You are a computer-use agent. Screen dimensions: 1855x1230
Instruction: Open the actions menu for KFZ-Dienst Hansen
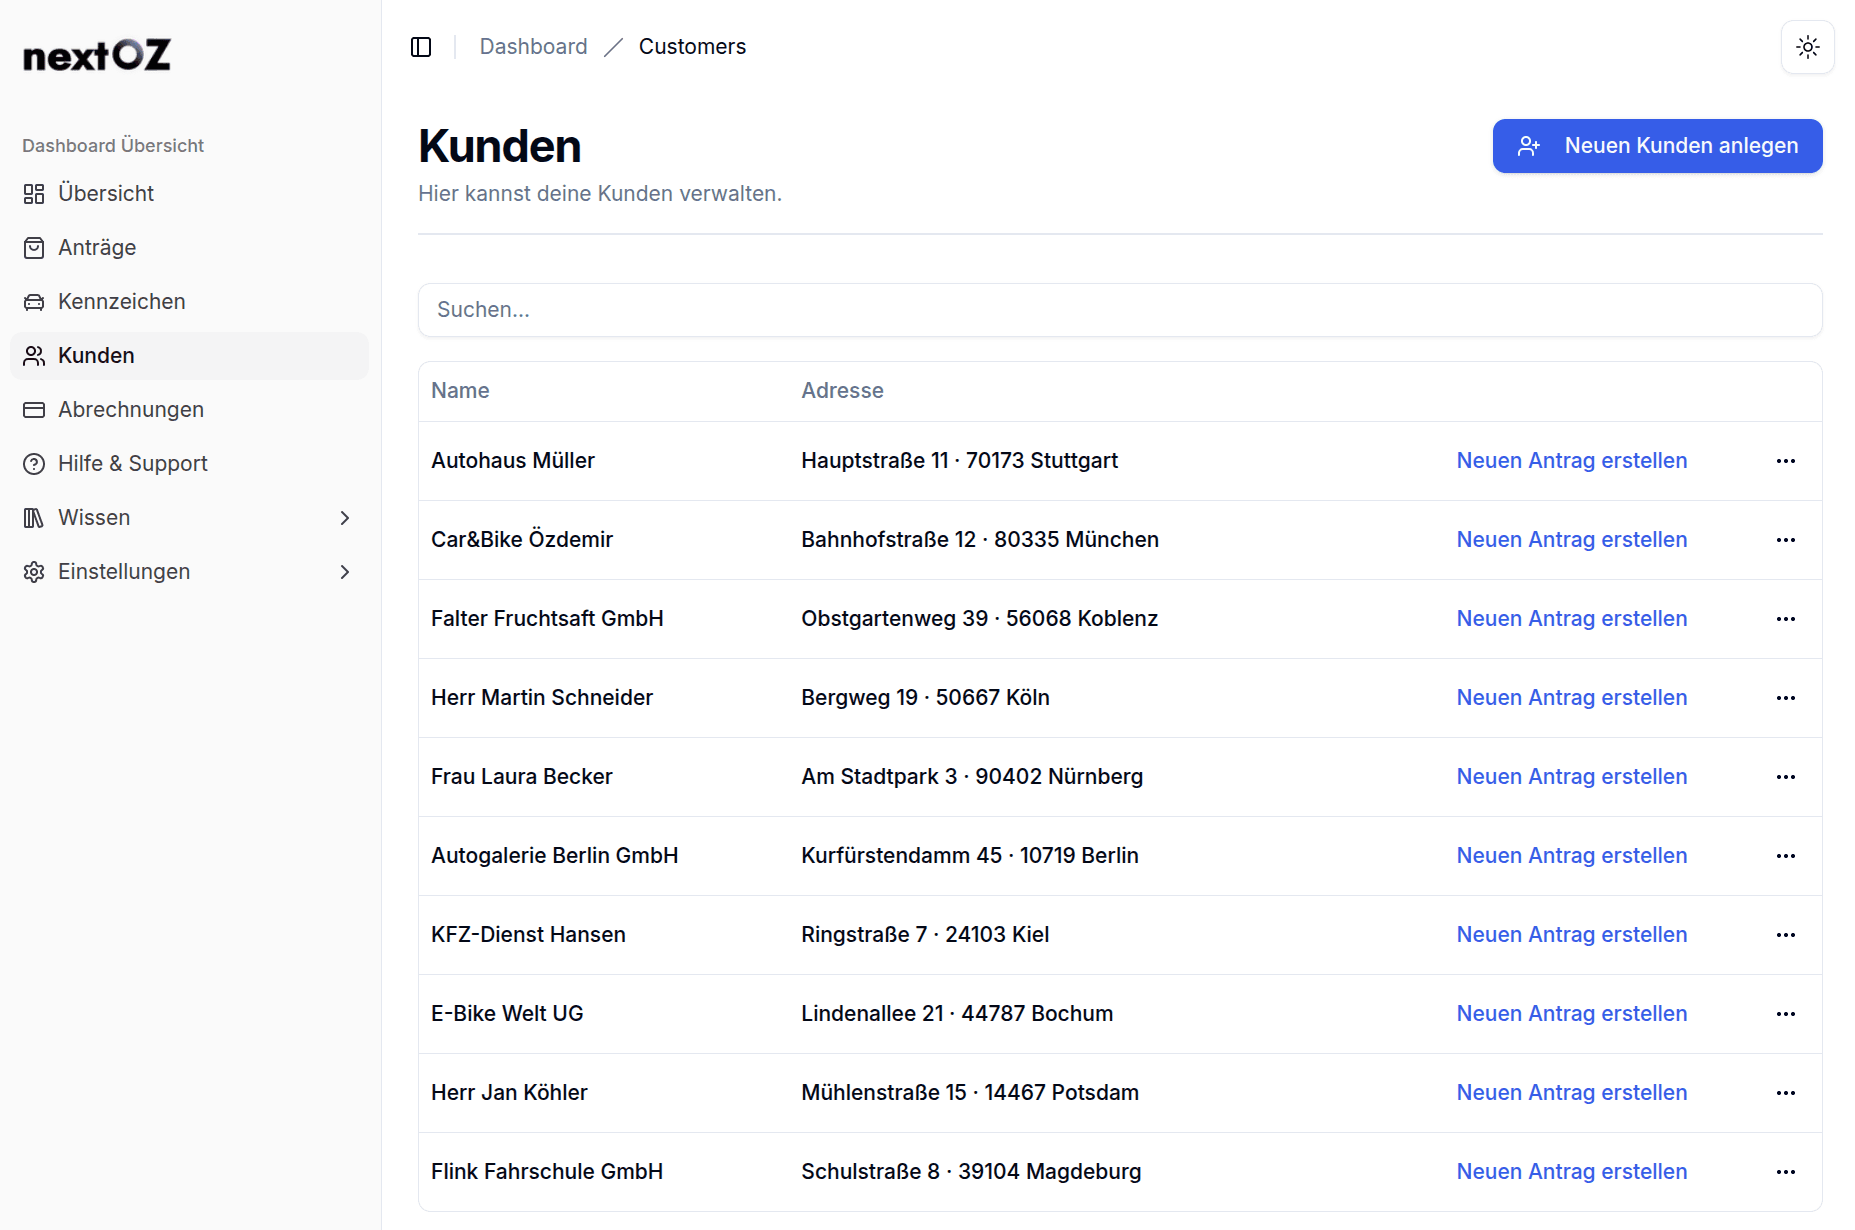click(1786, 935)
